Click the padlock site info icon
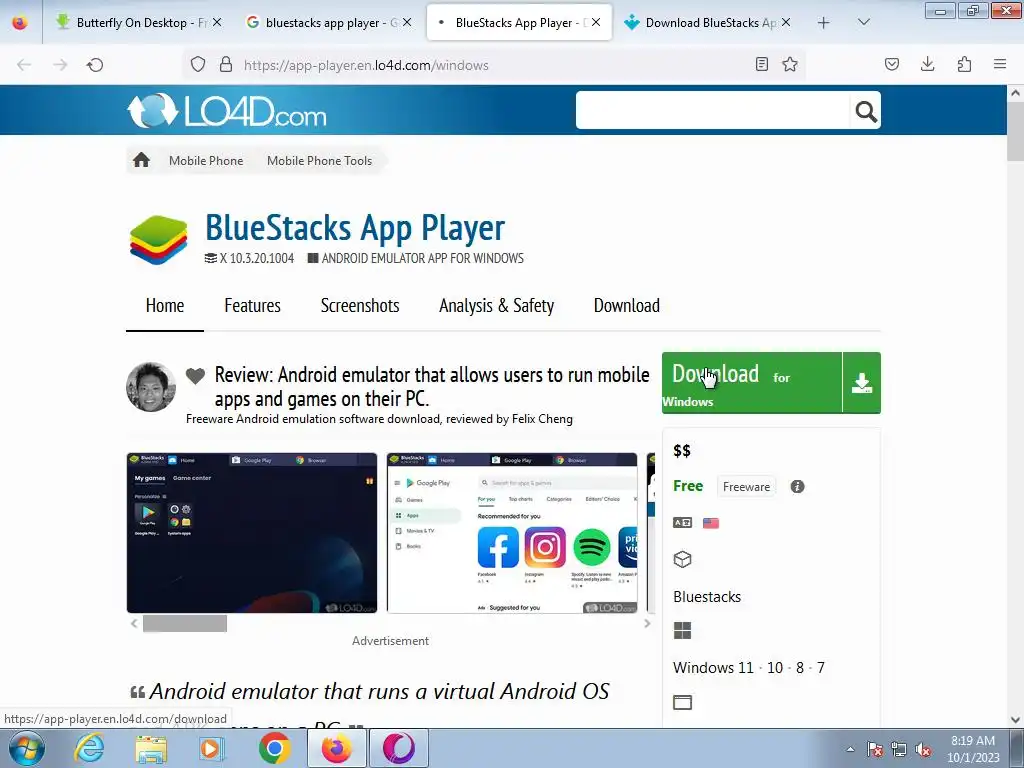The height and width of the screenshot is (768, 1024). pyautogui.click(x=226, y=65)
